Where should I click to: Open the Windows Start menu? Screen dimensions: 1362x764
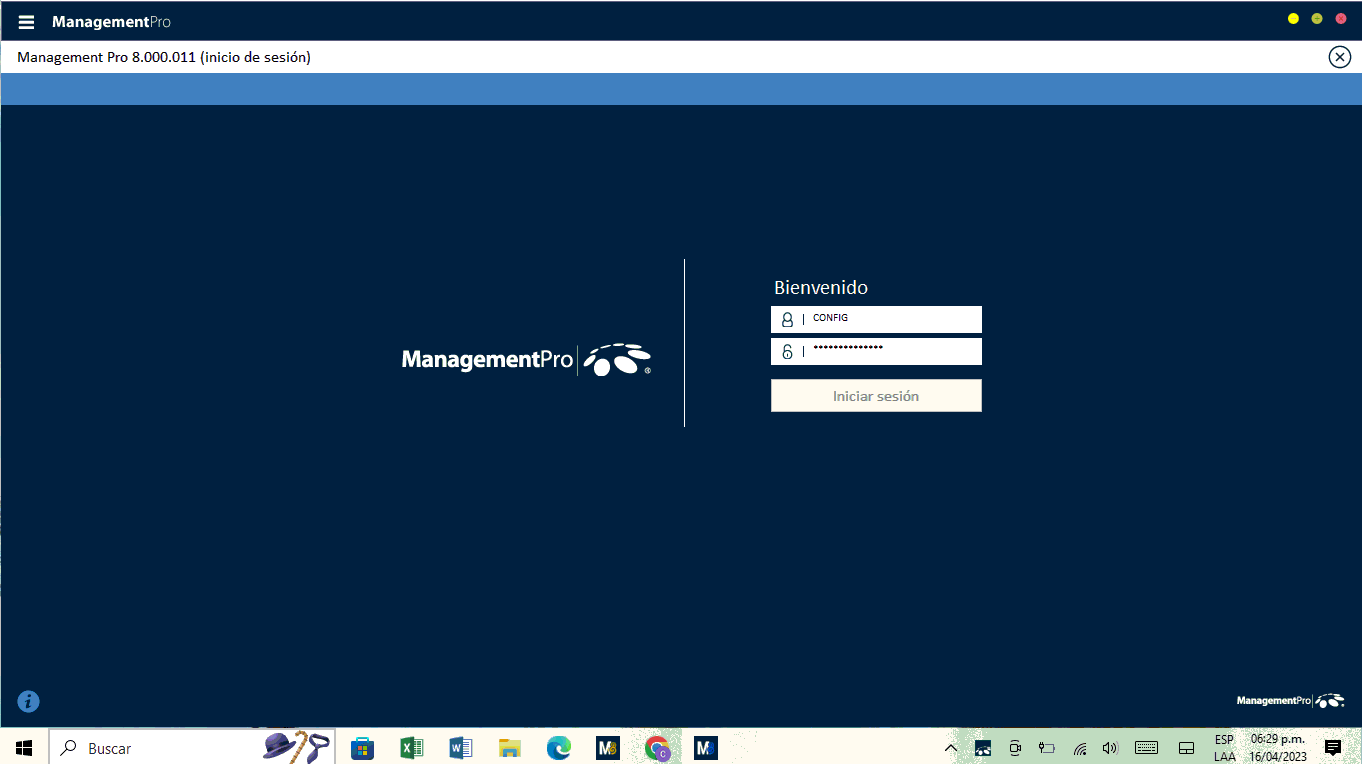[24, 747]
